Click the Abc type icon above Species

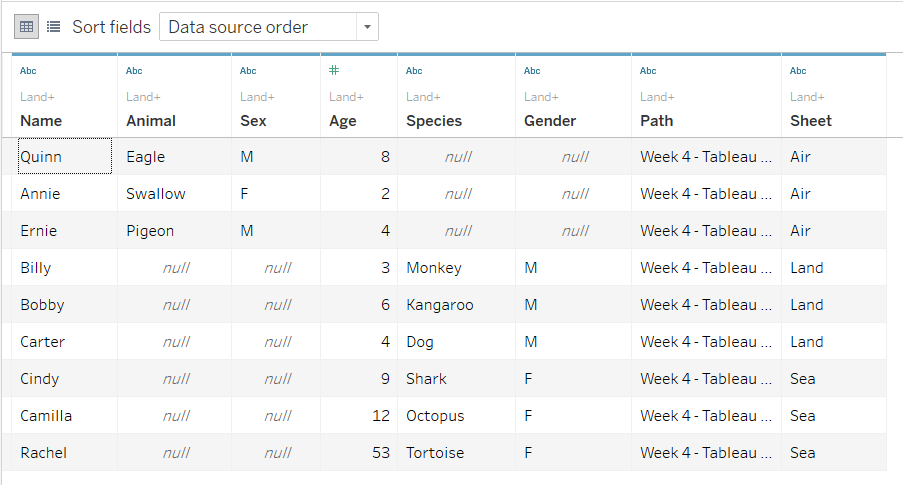[414, 71]
